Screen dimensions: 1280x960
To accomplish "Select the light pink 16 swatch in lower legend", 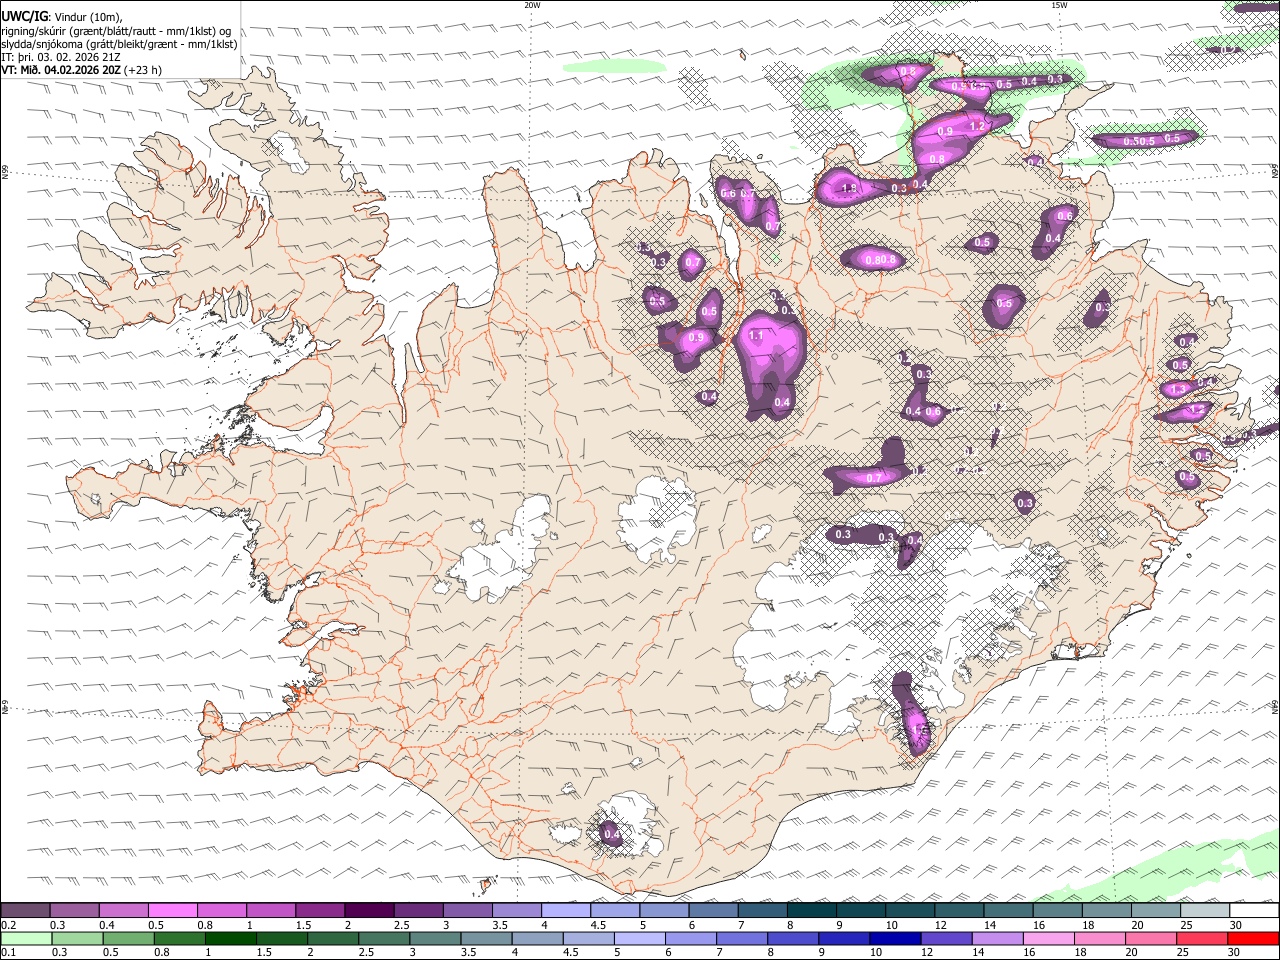I will (1049, 938).
